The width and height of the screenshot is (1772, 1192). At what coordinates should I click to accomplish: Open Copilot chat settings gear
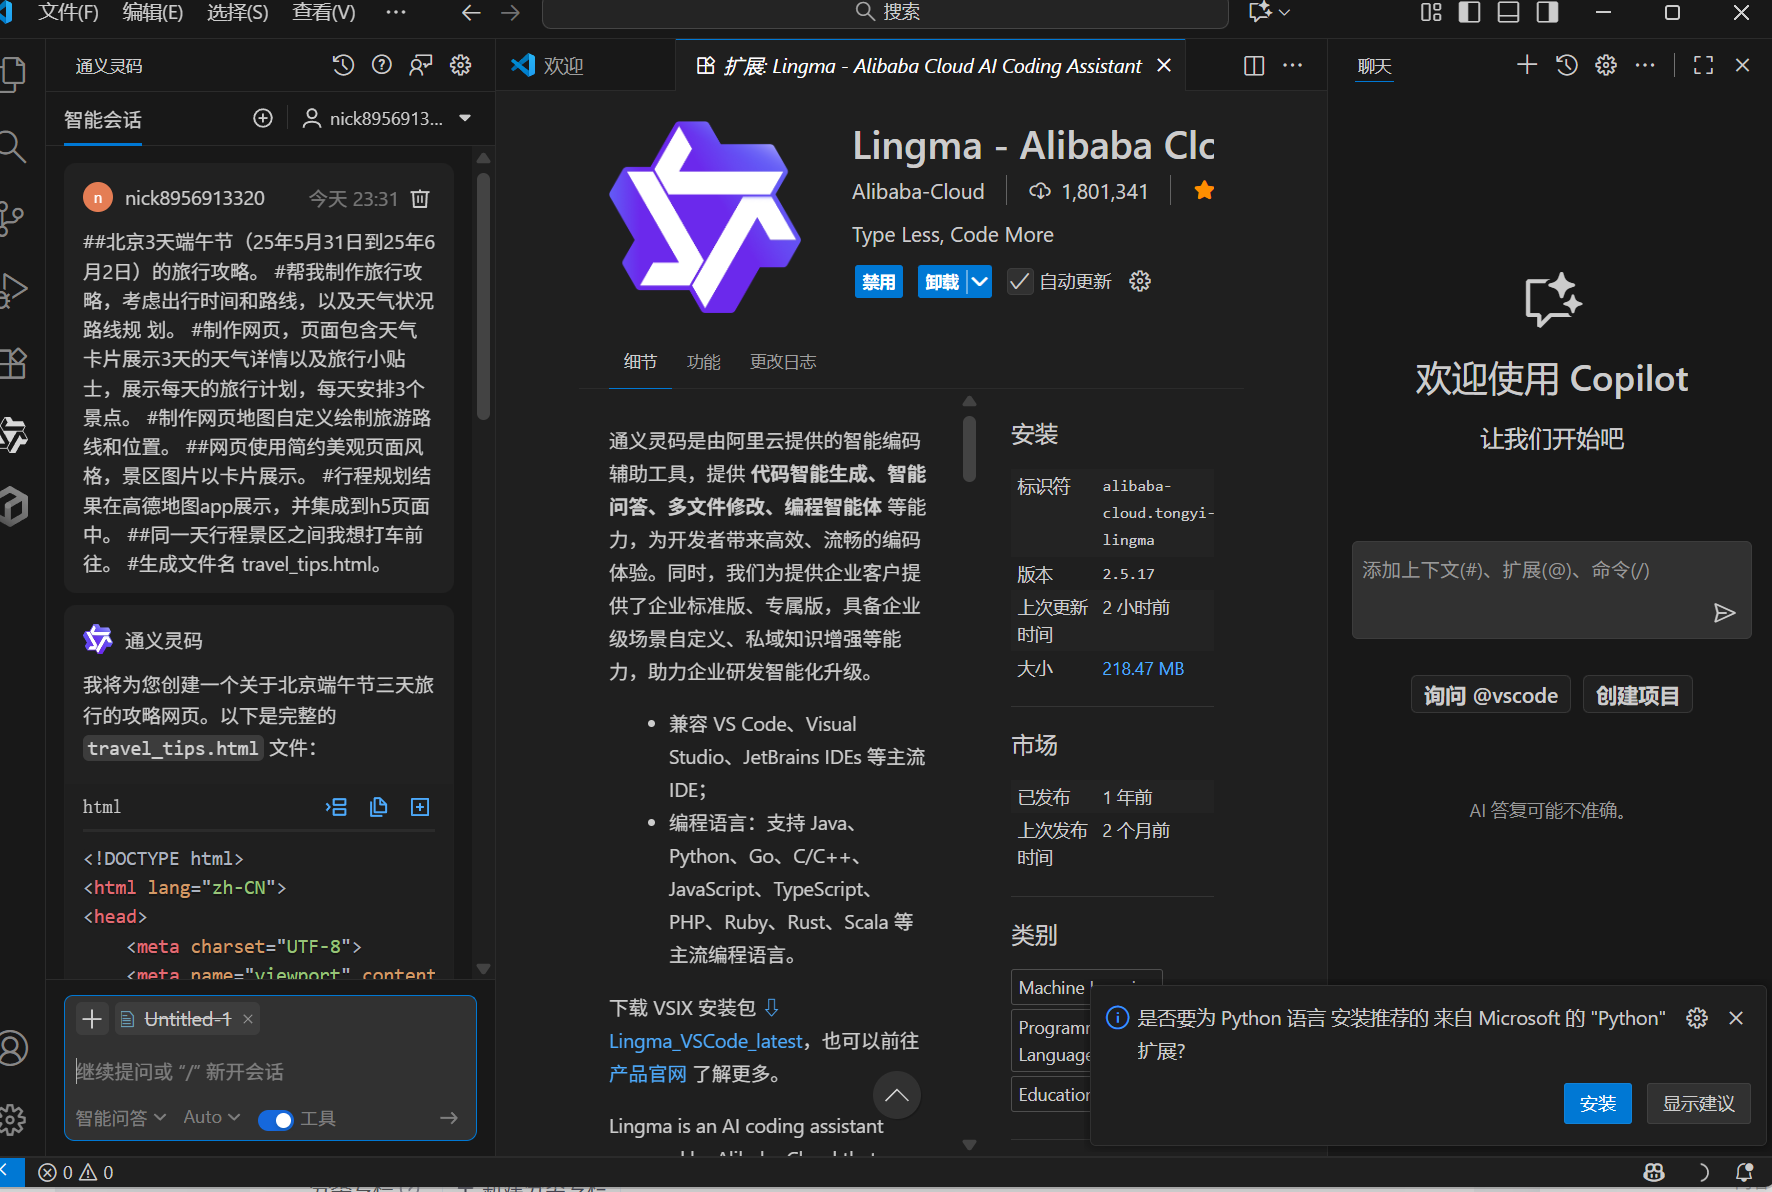1606,65
